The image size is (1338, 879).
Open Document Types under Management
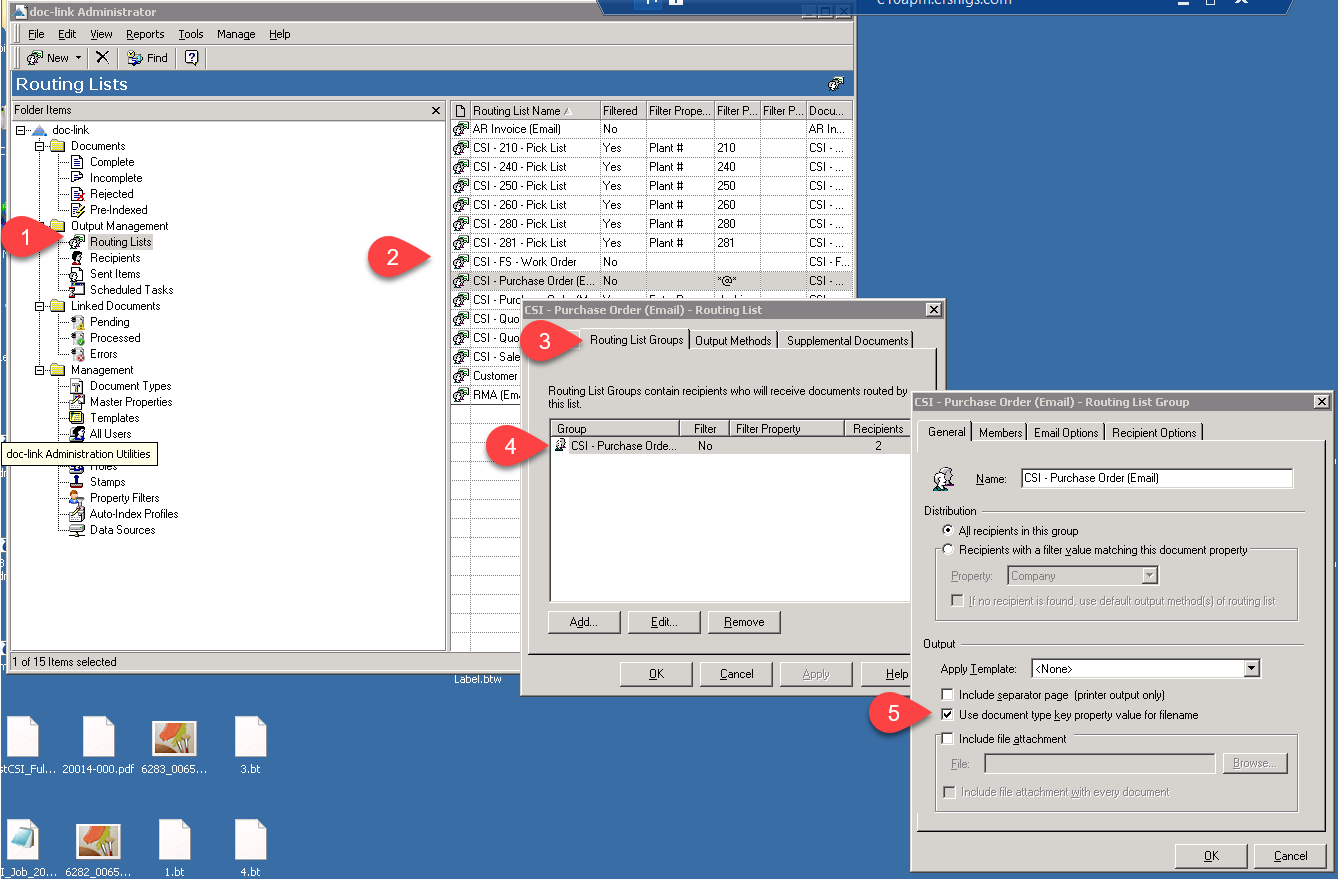130,386
